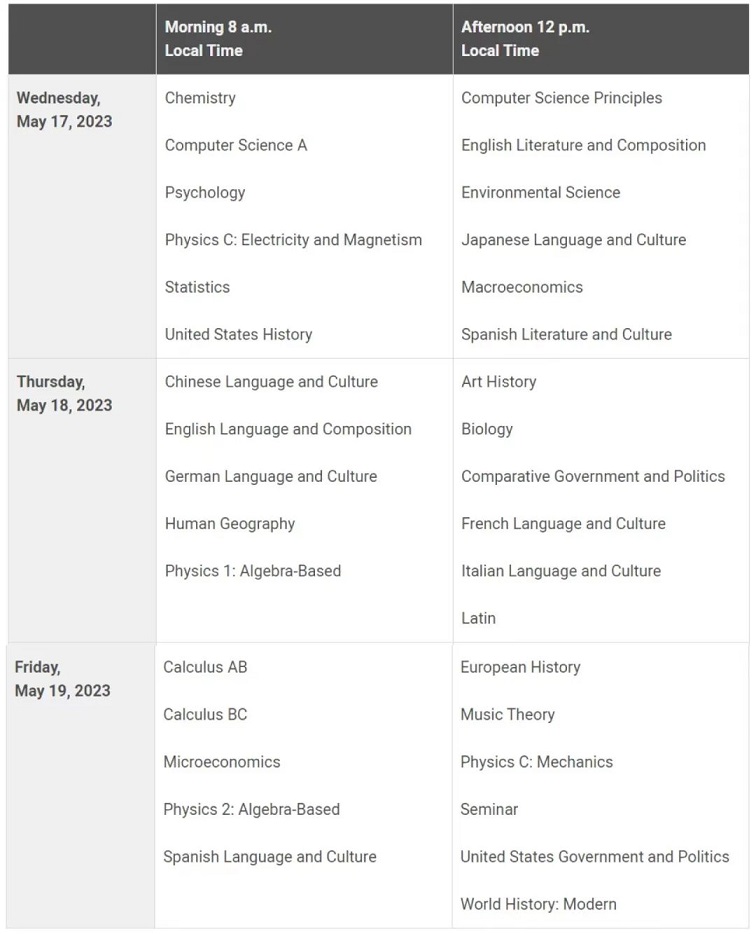Viewport: 756px width, 934px height.
Task: Select the Wednesday, May 17, 2023 date cell
Action: pyautogui.click(x=82, y=216)
